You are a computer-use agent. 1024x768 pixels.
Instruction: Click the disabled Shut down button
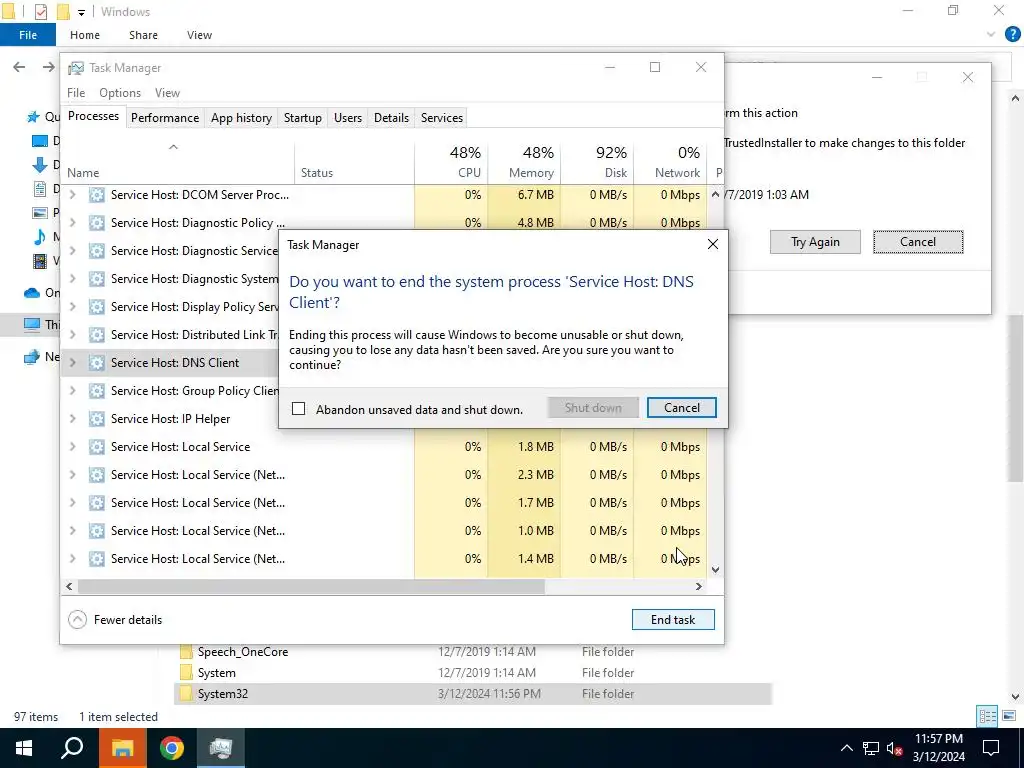point(593,408)
